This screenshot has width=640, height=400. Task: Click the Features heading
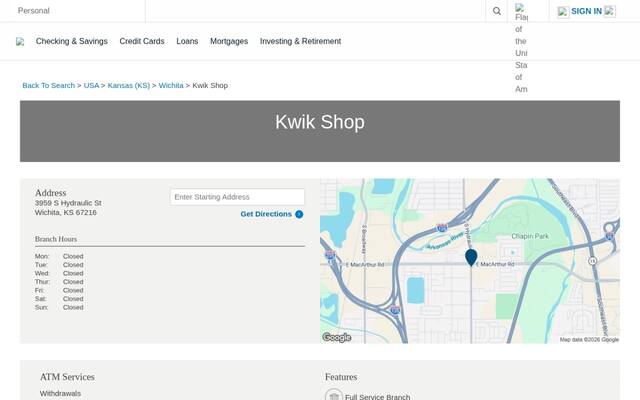coord(341,377)
